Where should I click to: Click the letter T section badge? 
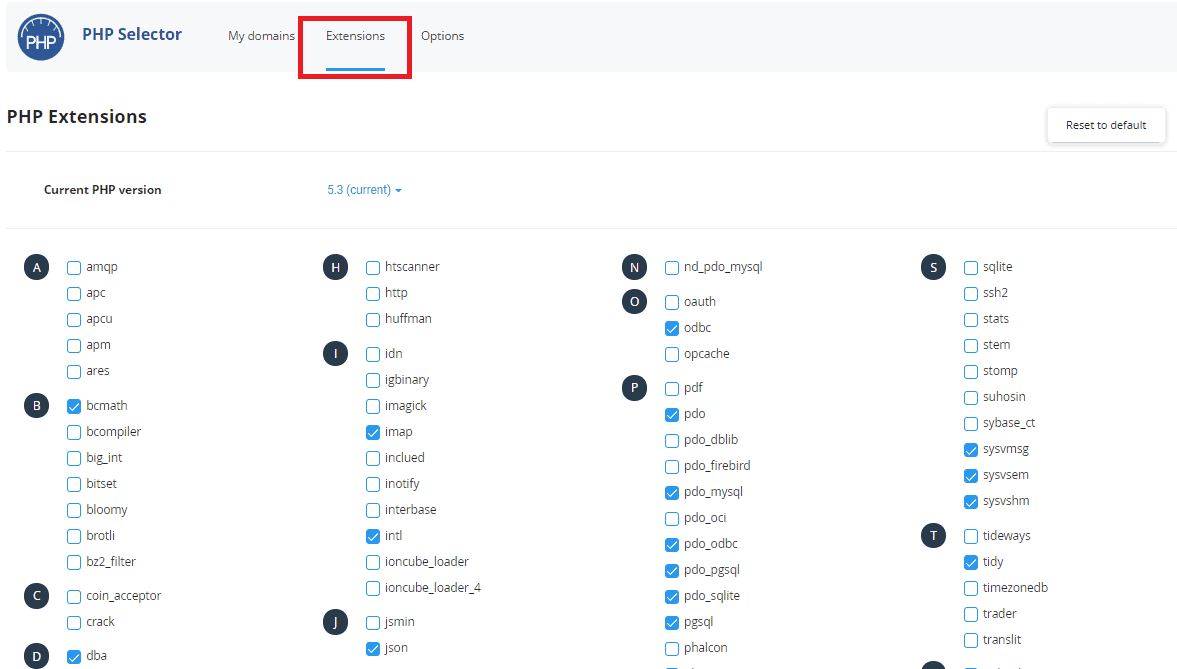point(933,535)
